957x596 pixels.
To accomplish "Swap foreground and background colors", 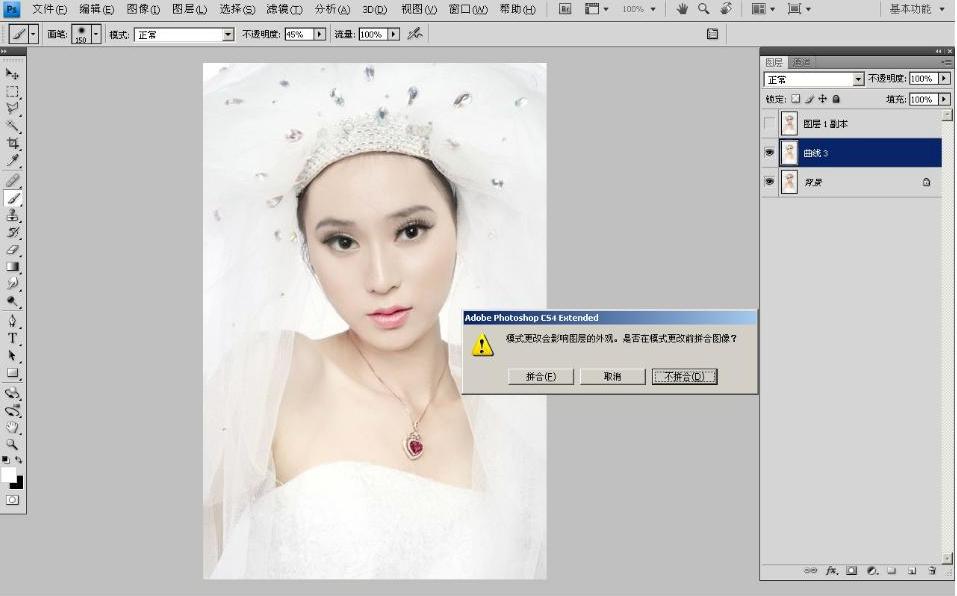I will pyautogui.click(x=19, y=460).
